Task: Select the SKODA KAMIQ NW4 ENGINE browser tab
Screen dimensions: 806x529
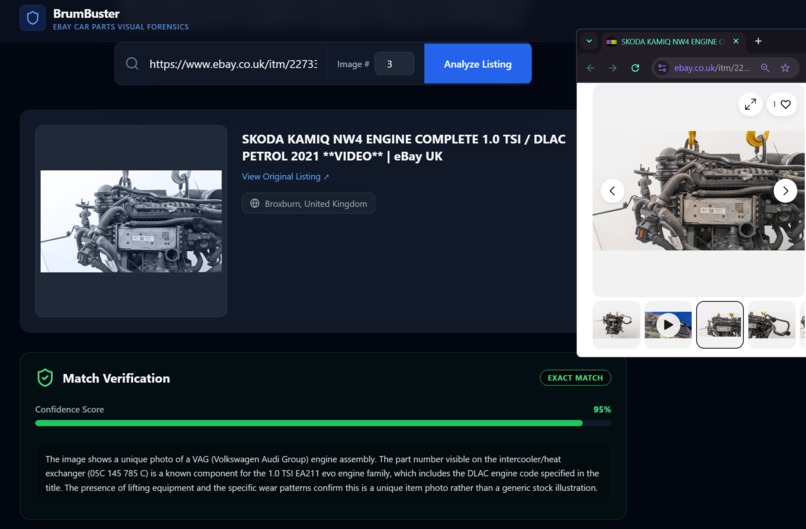Action: [672, 42]
